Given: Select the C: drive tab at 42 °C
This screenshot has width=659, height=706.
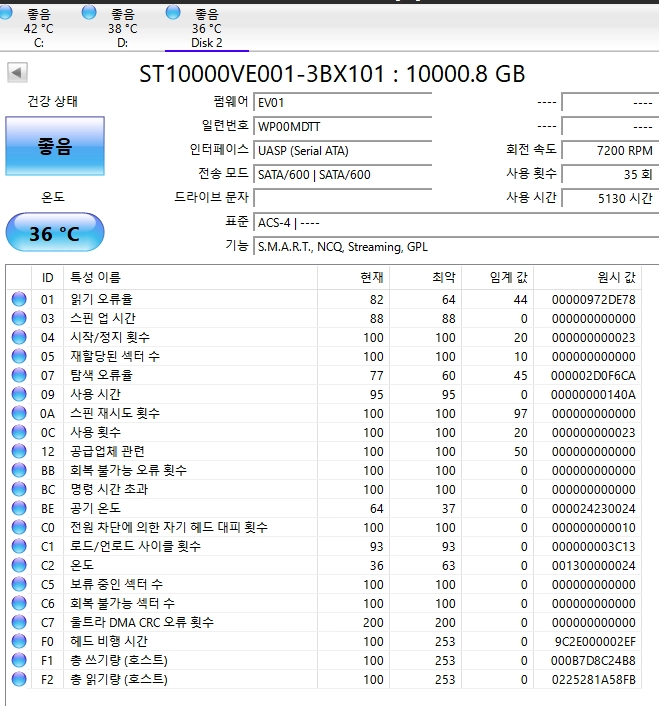Looking at the screenshot, I should pyautogui.click(x=38, y=28).
